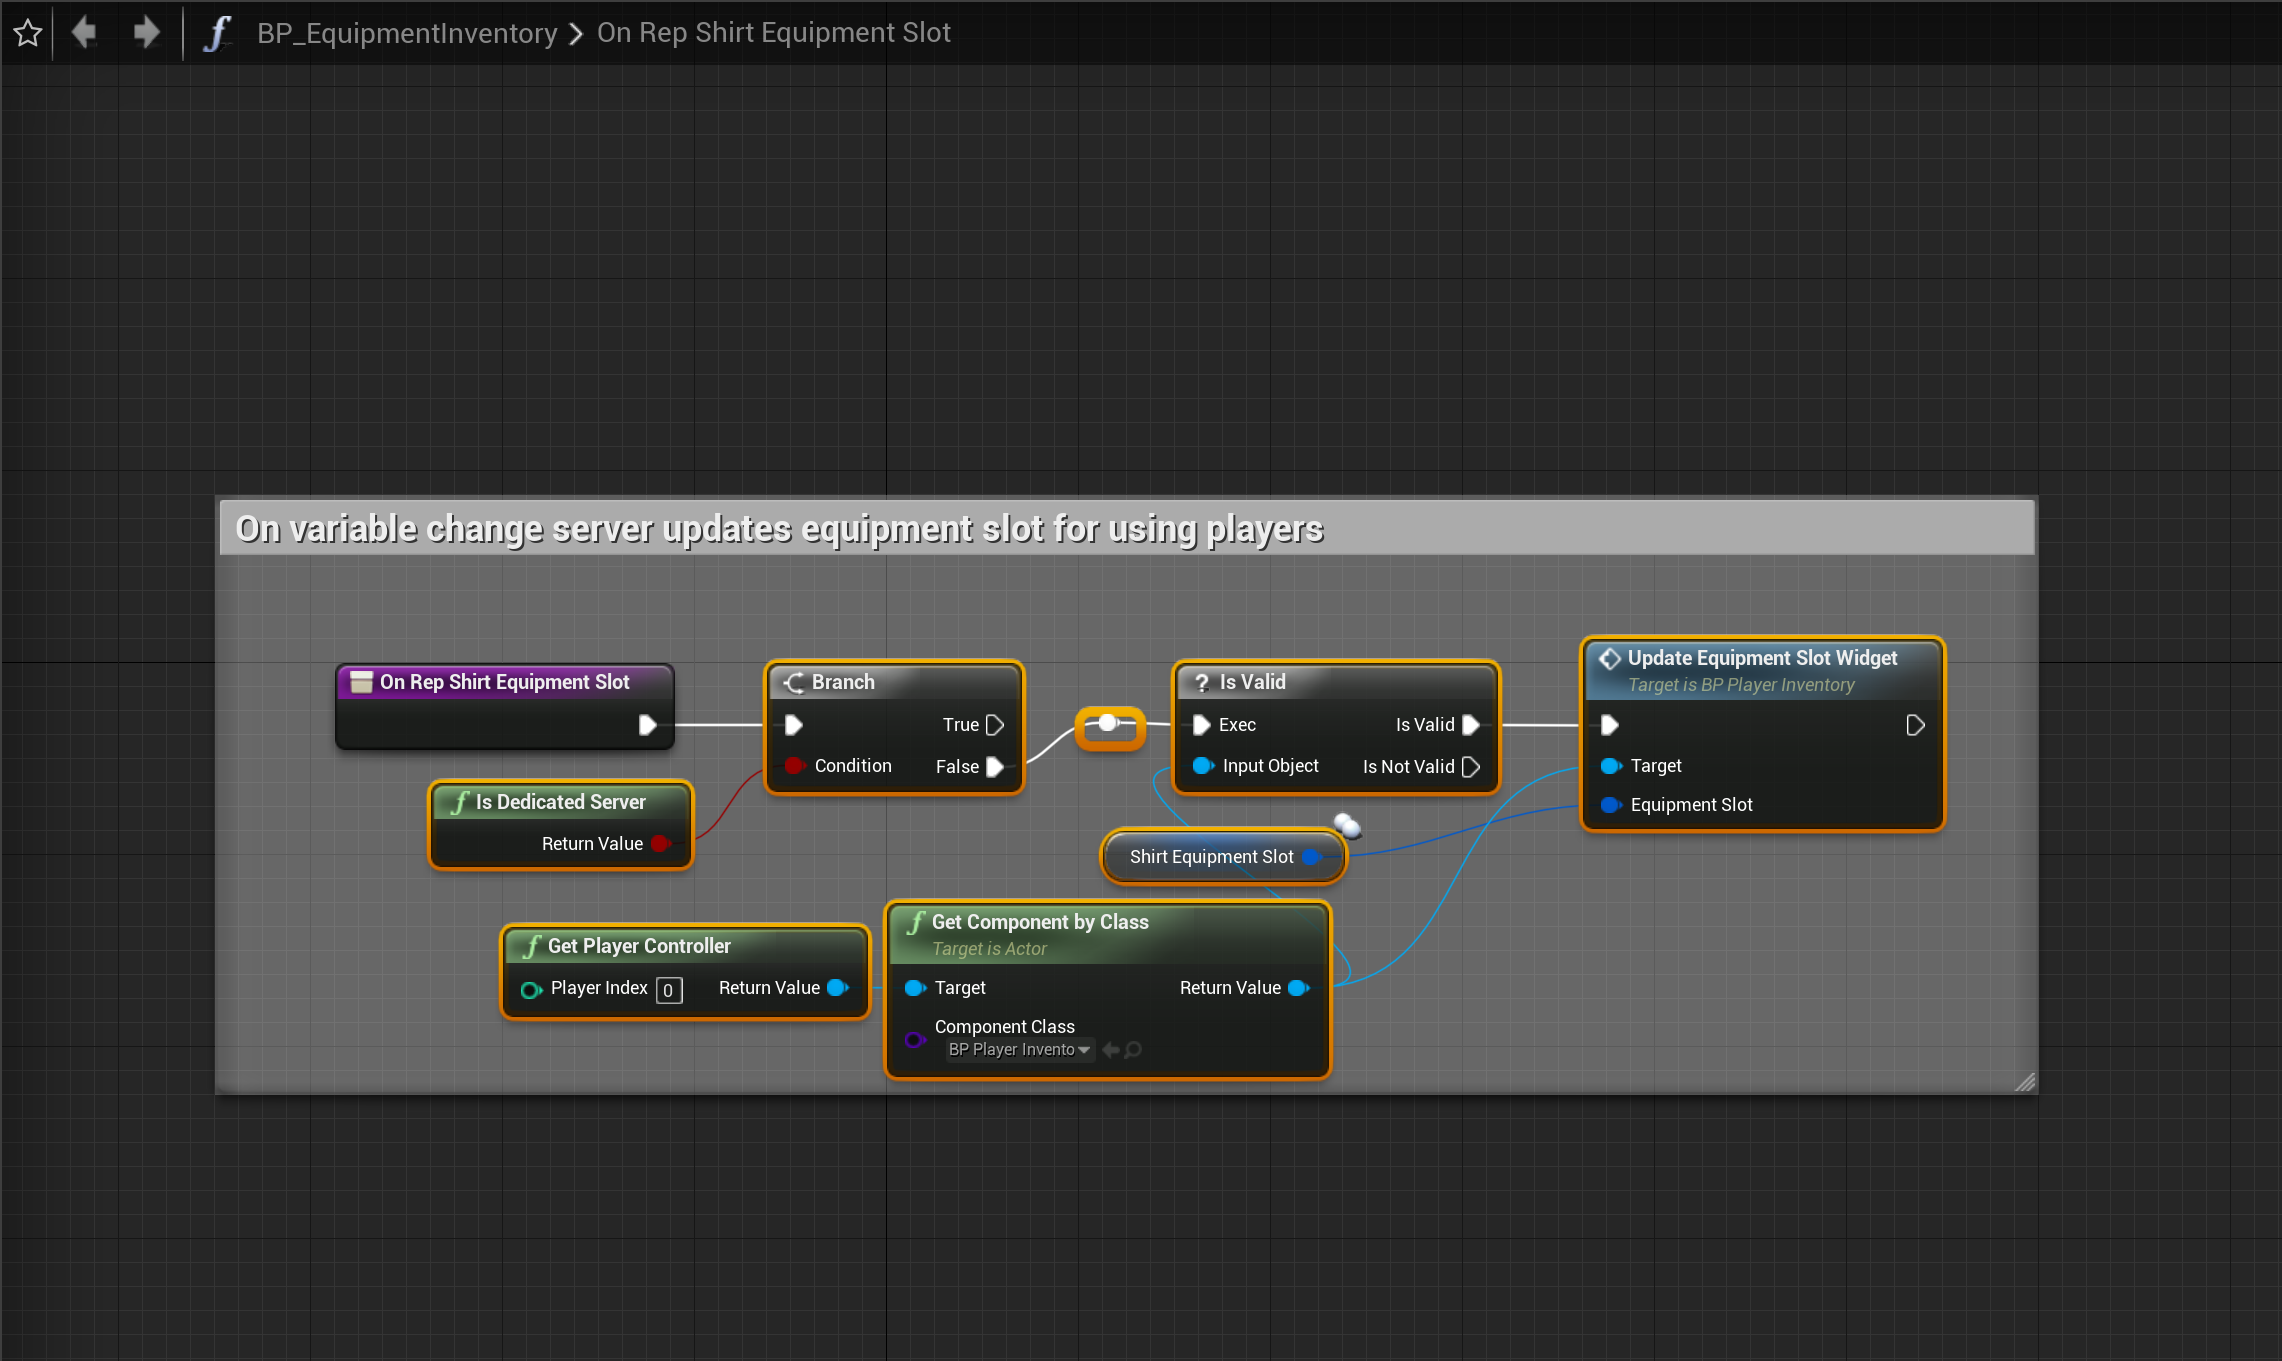Click the comment bubble on Shirt Equipment Slot

pyautogui.click(x=1347, y=825)
